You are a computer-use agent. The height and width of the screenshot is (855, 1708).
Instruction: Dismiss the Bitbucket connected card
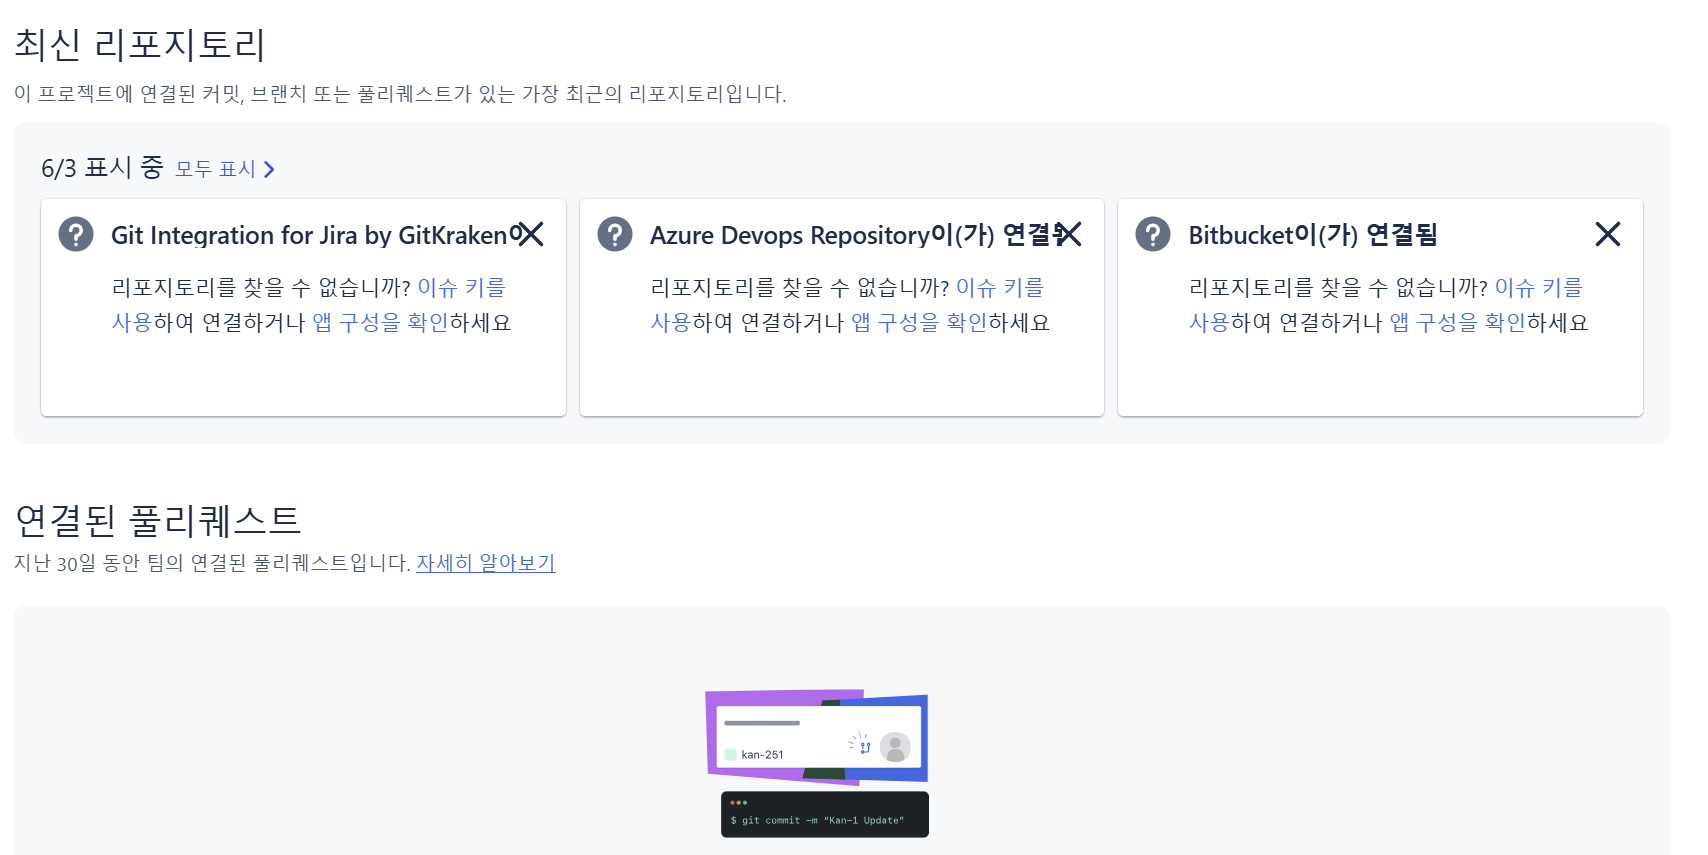pos(1608,234)
